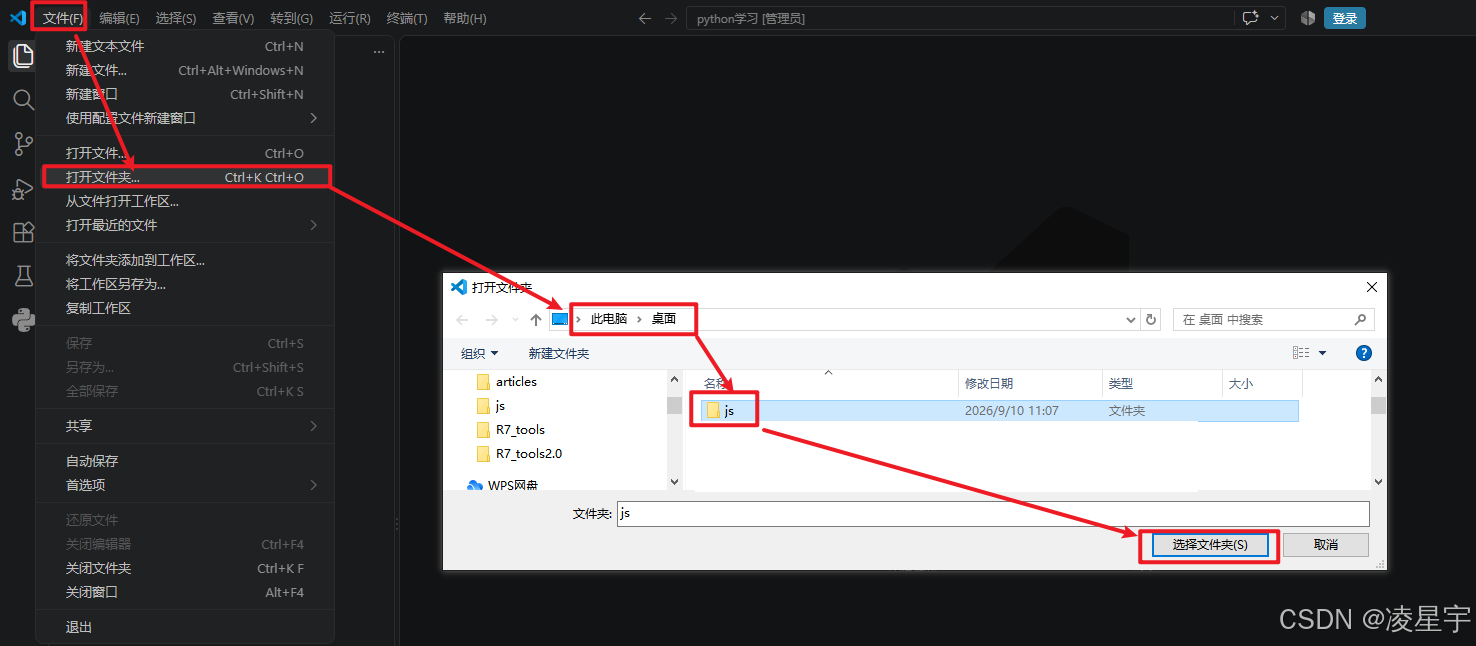Open the 编辑(E) menu
The image size is (1476, 646).
pyautogui.click(x=119, y=18)
